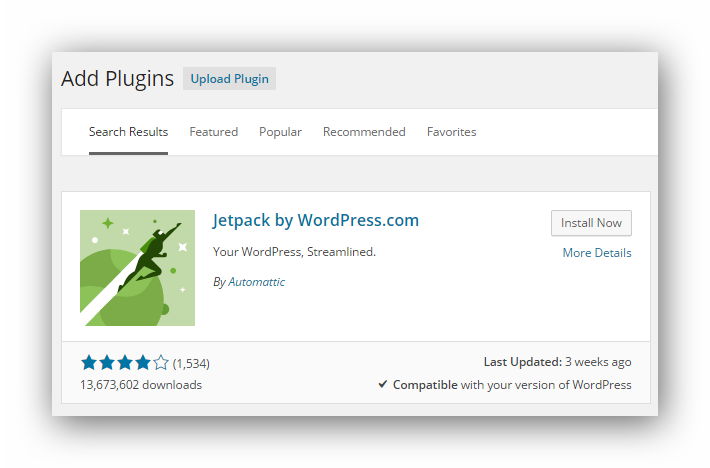
Task: Click the Jetpack plugin thumbnail image
Action: [x=137, y=268]
